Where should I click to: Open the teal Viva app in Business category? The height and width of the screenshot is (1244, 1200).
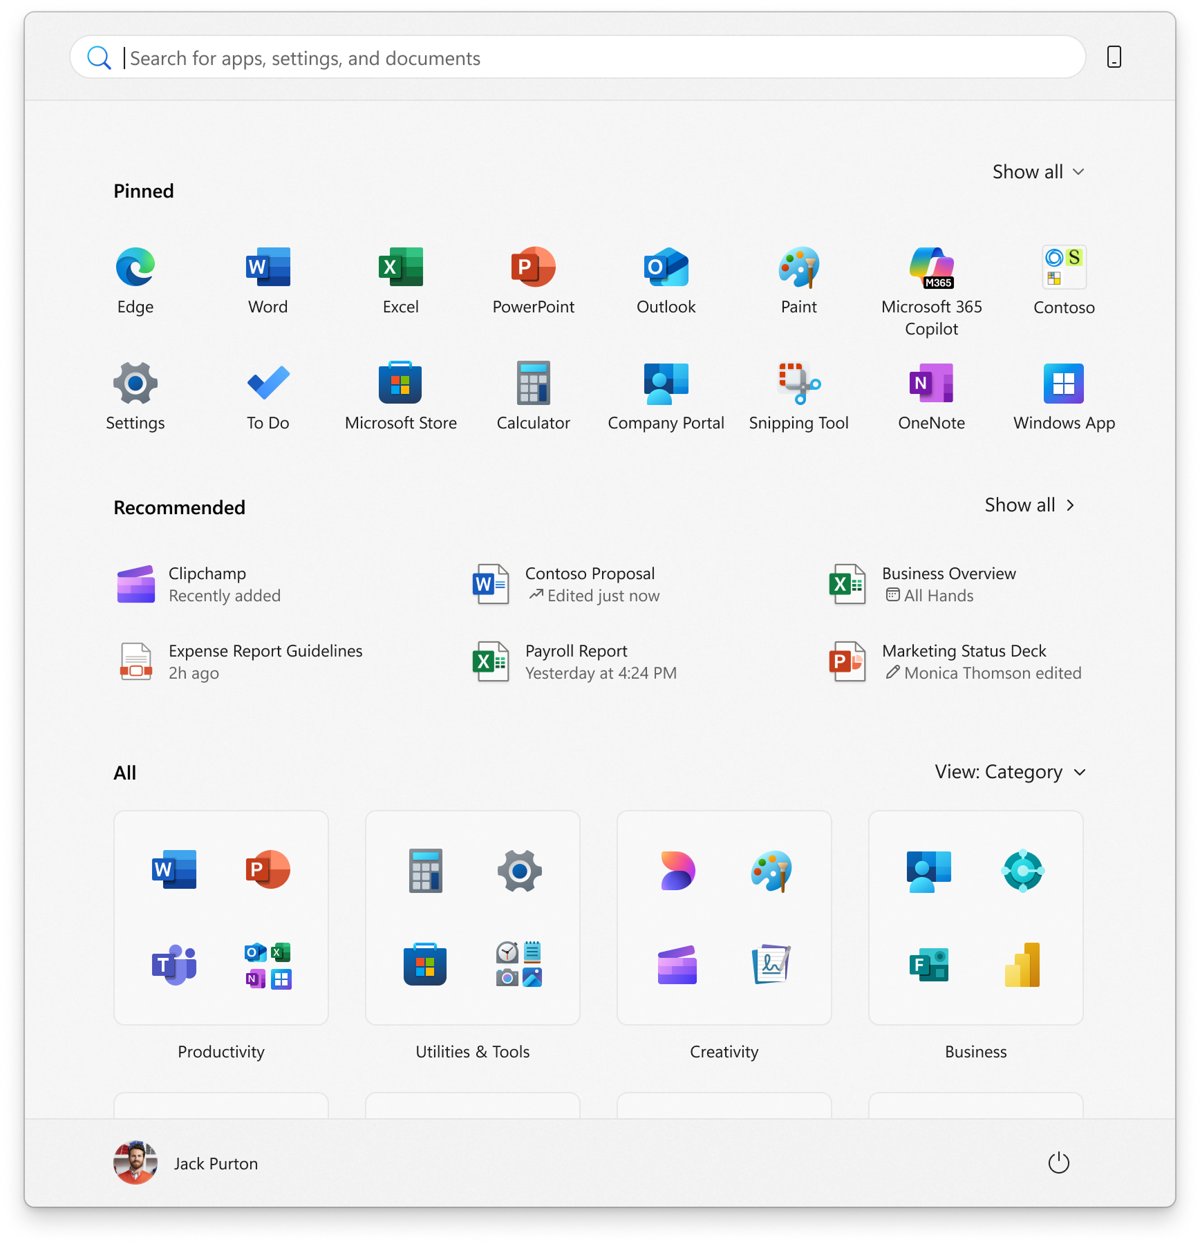[x=1023, y=870]
